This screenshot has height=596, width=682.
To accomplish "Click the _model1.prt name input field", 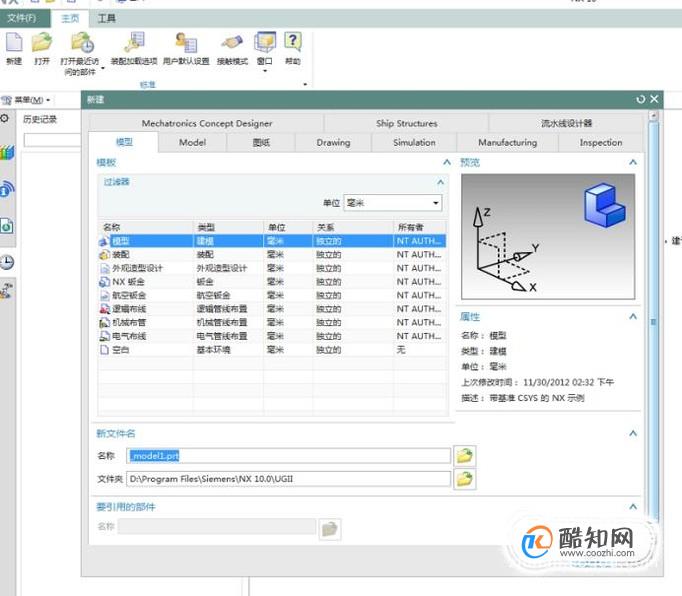I will tap(288, 456).
